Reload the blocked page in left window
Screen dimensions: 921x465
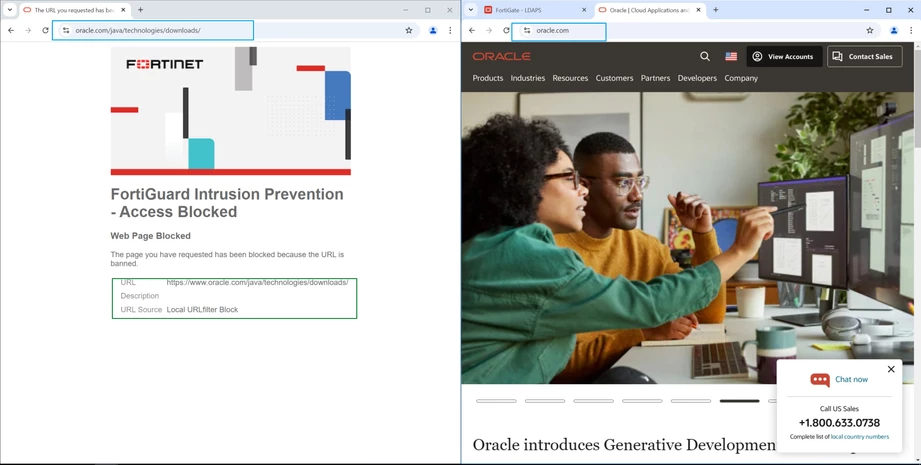(x=45, y=31)
